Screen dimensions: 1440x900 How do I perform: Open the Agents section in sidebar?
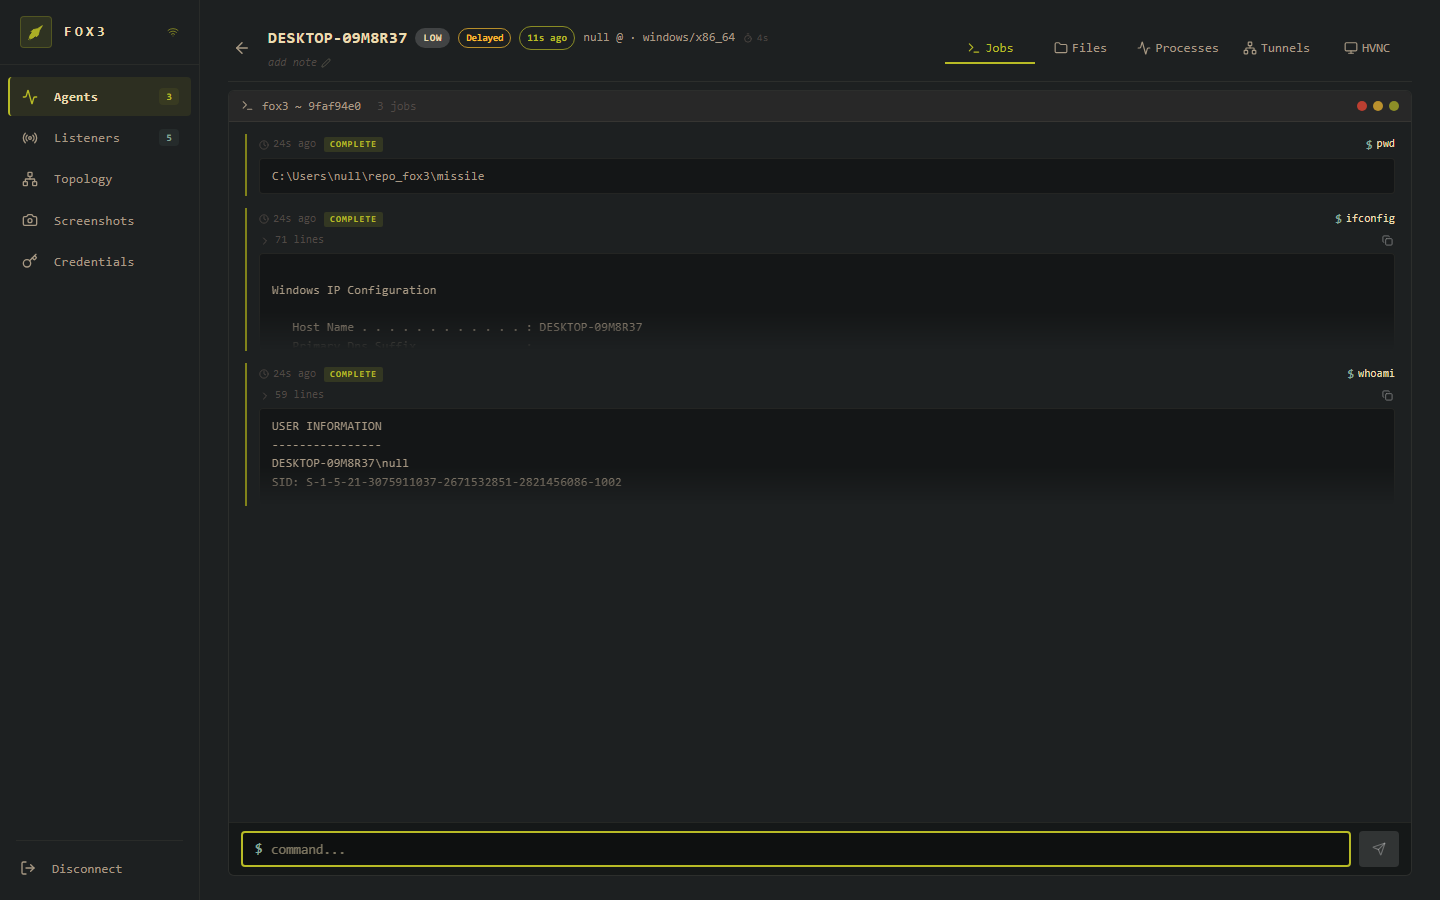pyautogui.click(x=99, y=97)
